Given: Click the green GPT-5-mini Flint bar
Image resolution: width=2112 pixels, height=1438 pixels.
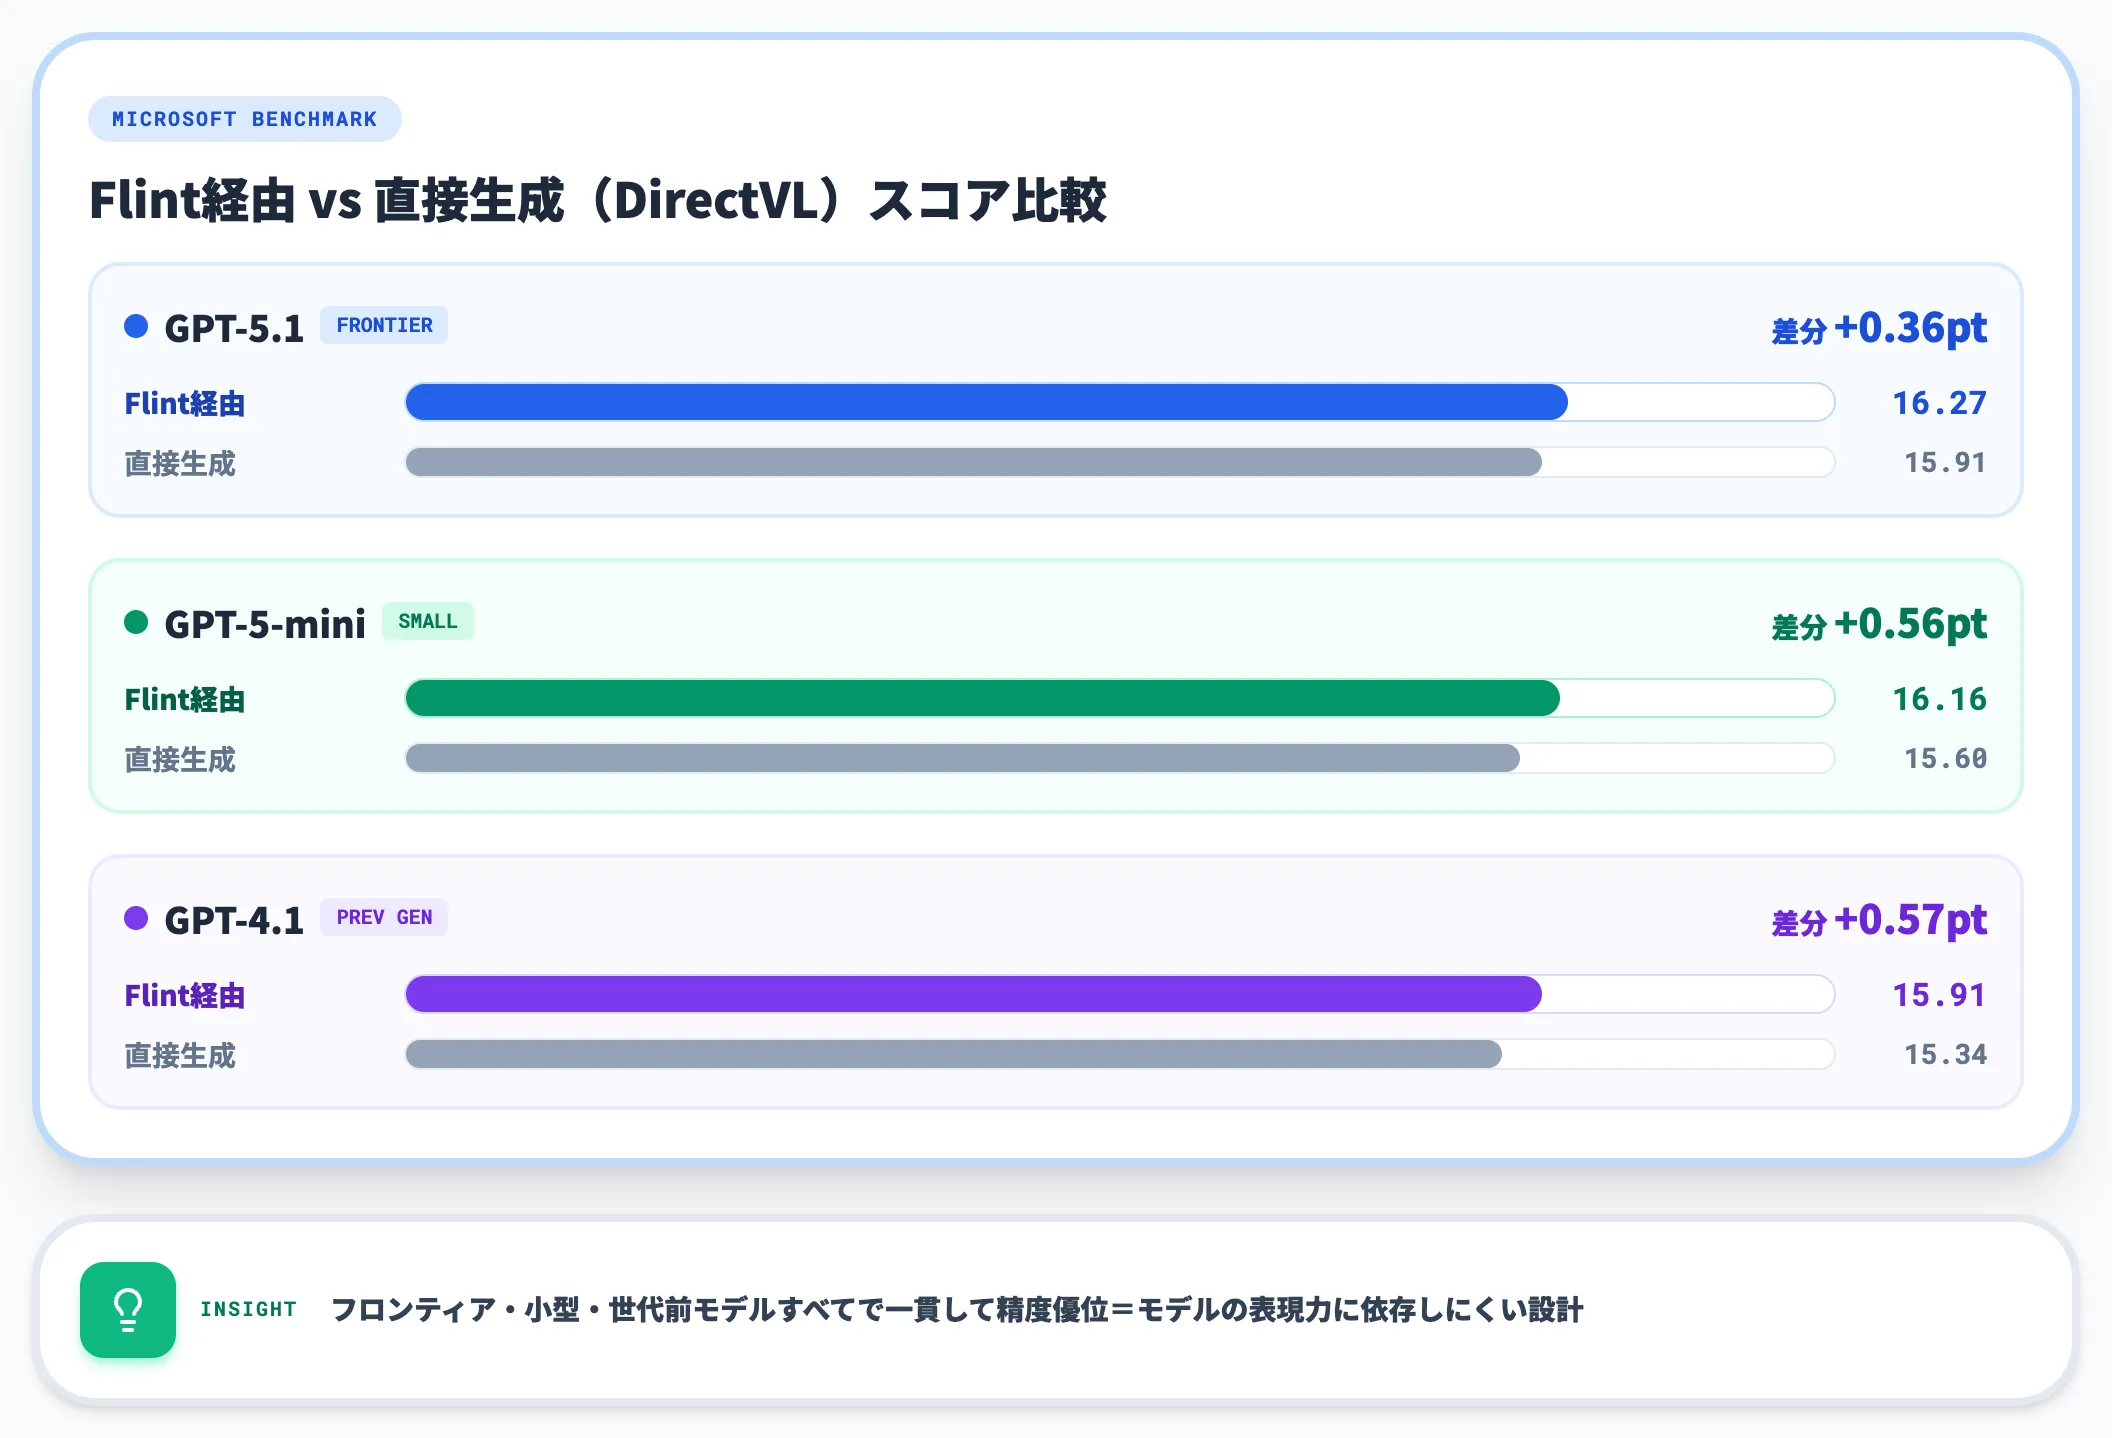Looking at the screenshot, I should (x=983, y=698).
